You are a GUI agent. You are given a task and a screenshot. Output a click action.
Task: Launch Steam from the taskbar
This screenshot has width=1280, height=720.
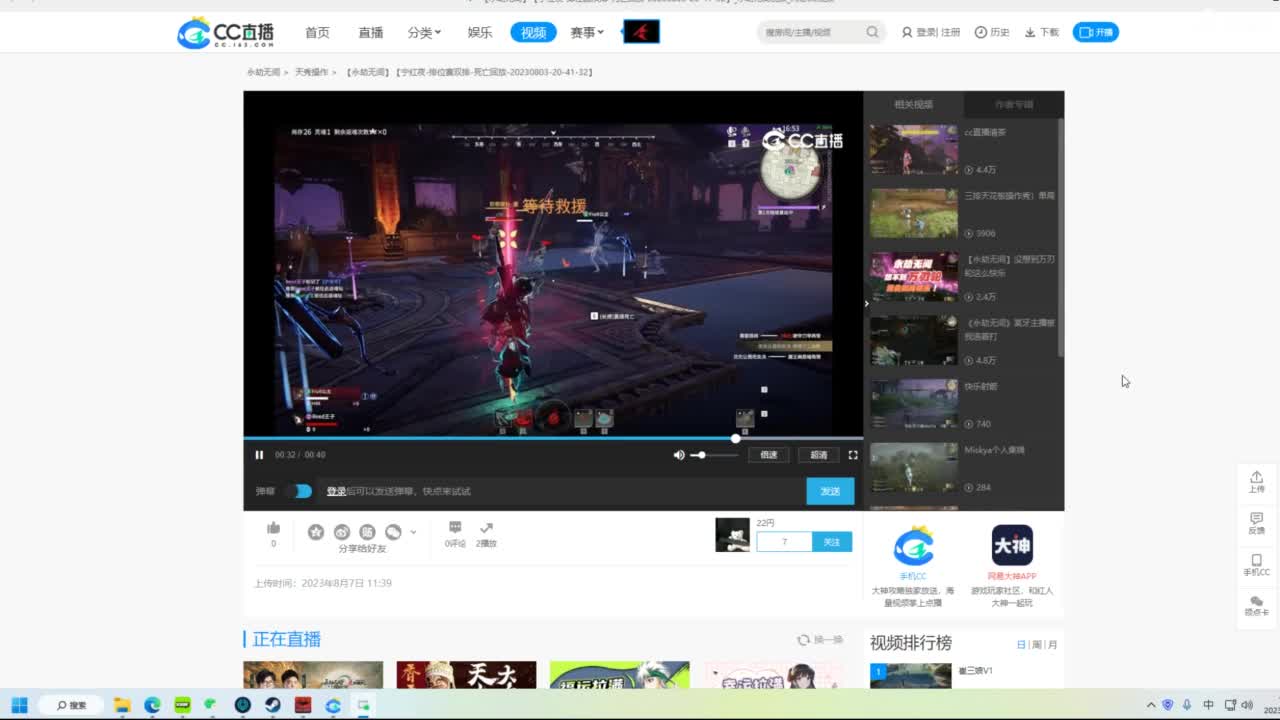click(x=272, y=705)
